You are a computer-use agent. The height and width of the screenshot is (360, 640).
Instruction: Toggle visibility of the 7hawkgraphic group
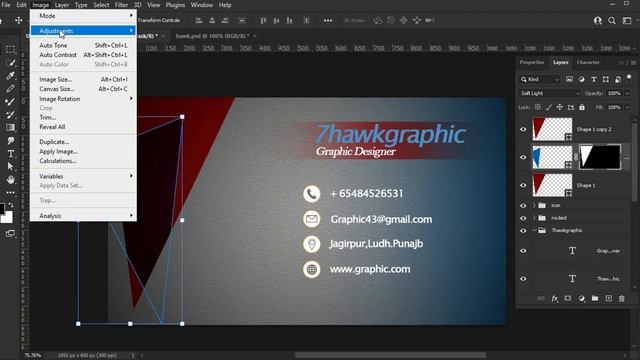tap(523, 231)
